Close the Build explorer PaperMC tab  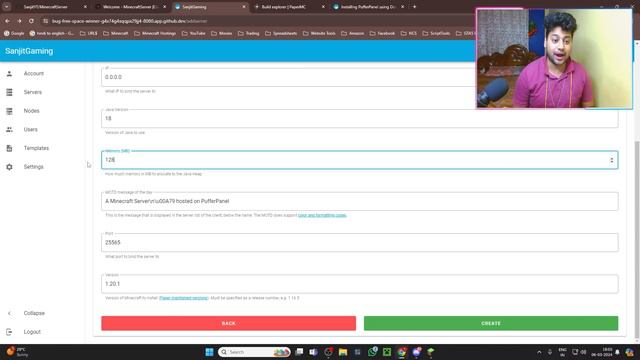tap(323, 7)
